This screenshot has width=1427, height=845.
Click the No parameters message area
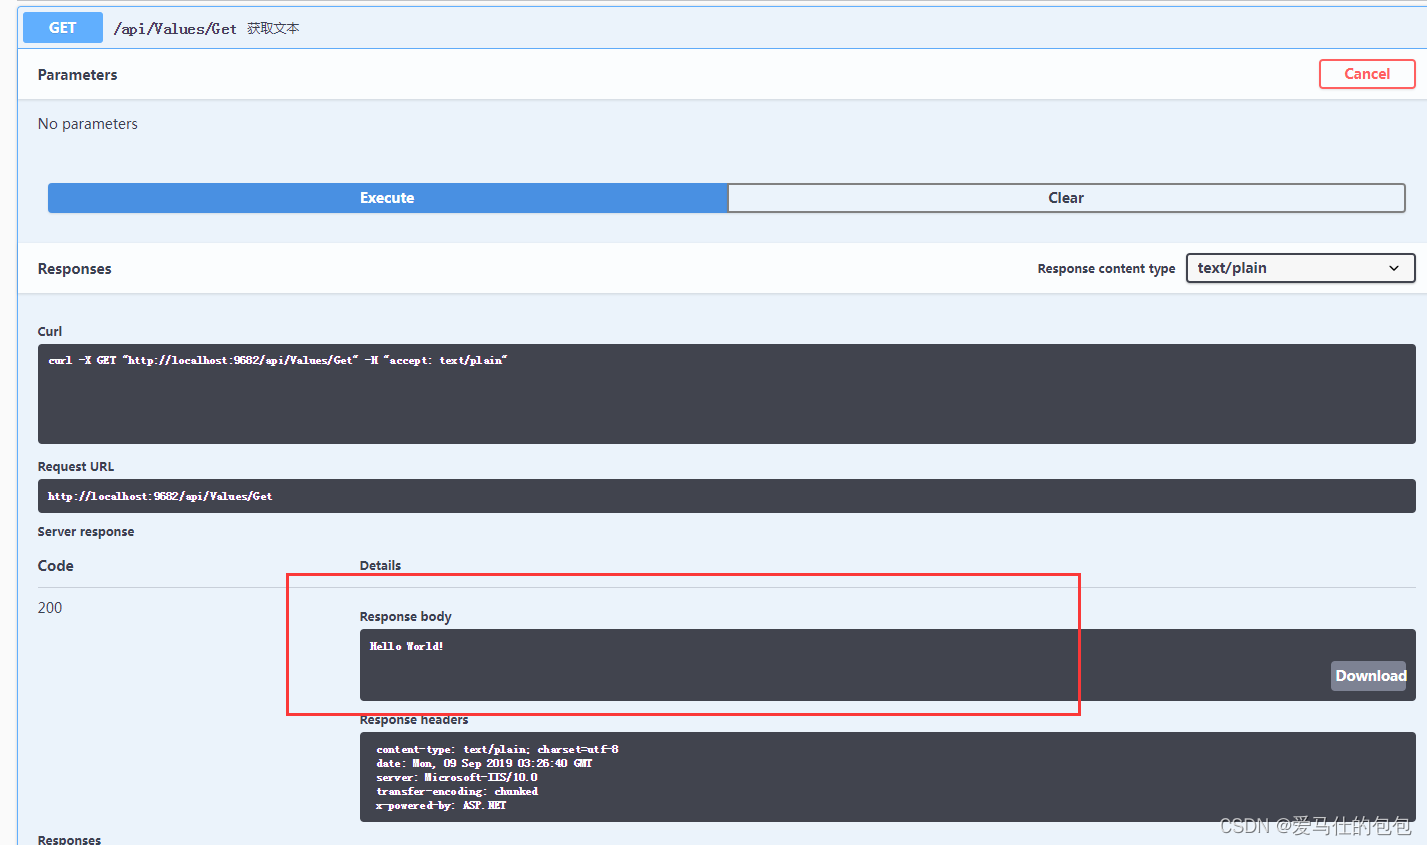[88, 123]
